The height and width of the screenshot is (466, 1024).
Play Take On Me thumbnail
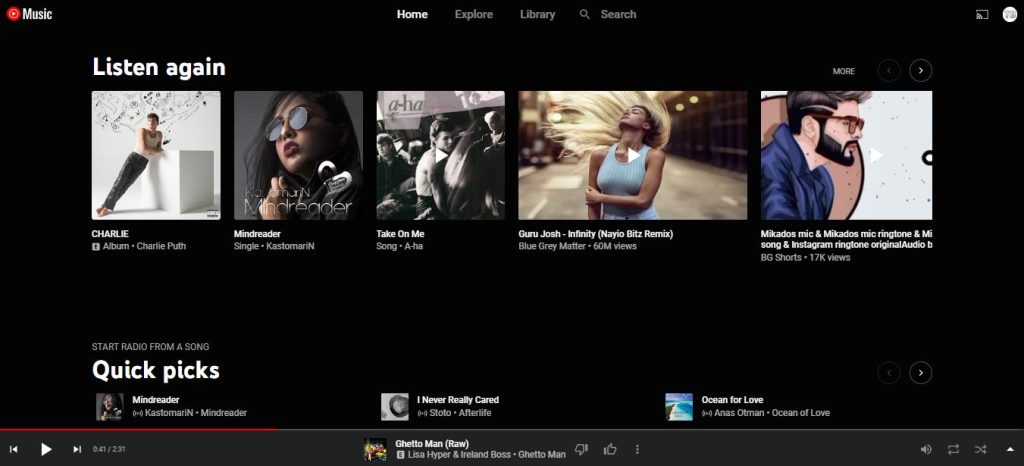pyautogui.click(x=441, y=155)
